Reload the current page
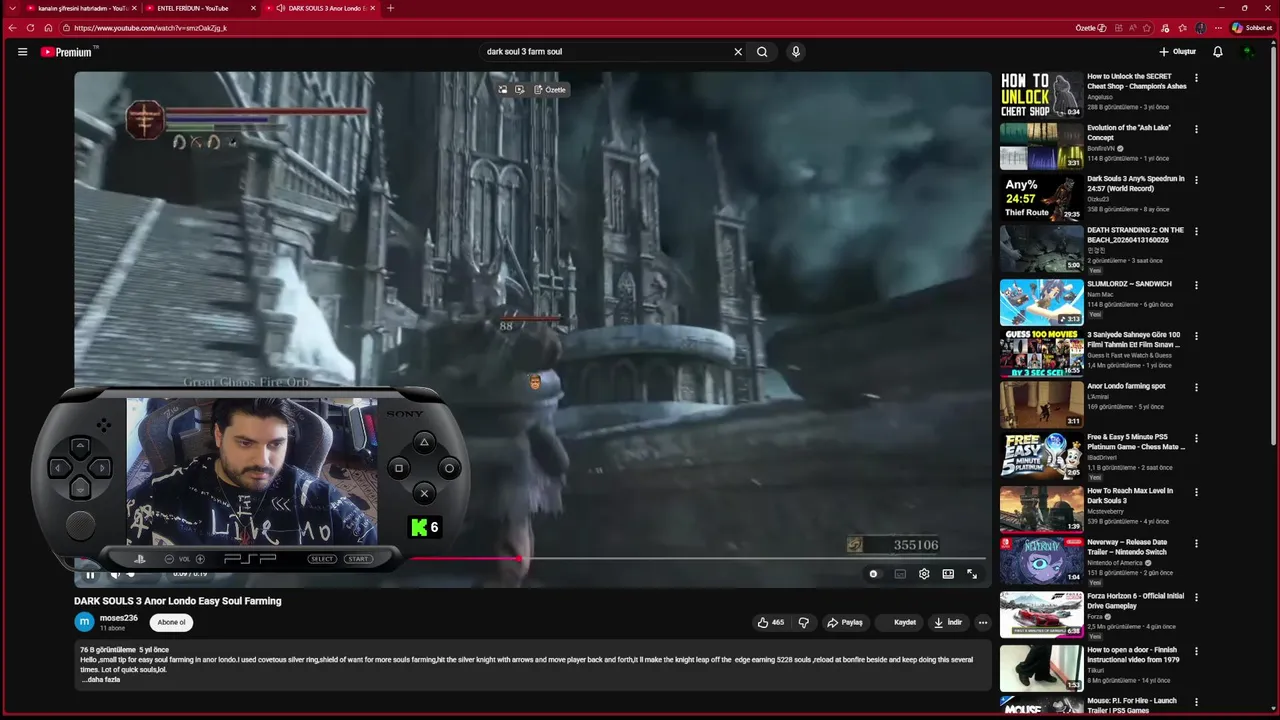1280x720 pixels. (x=30, y=28)
